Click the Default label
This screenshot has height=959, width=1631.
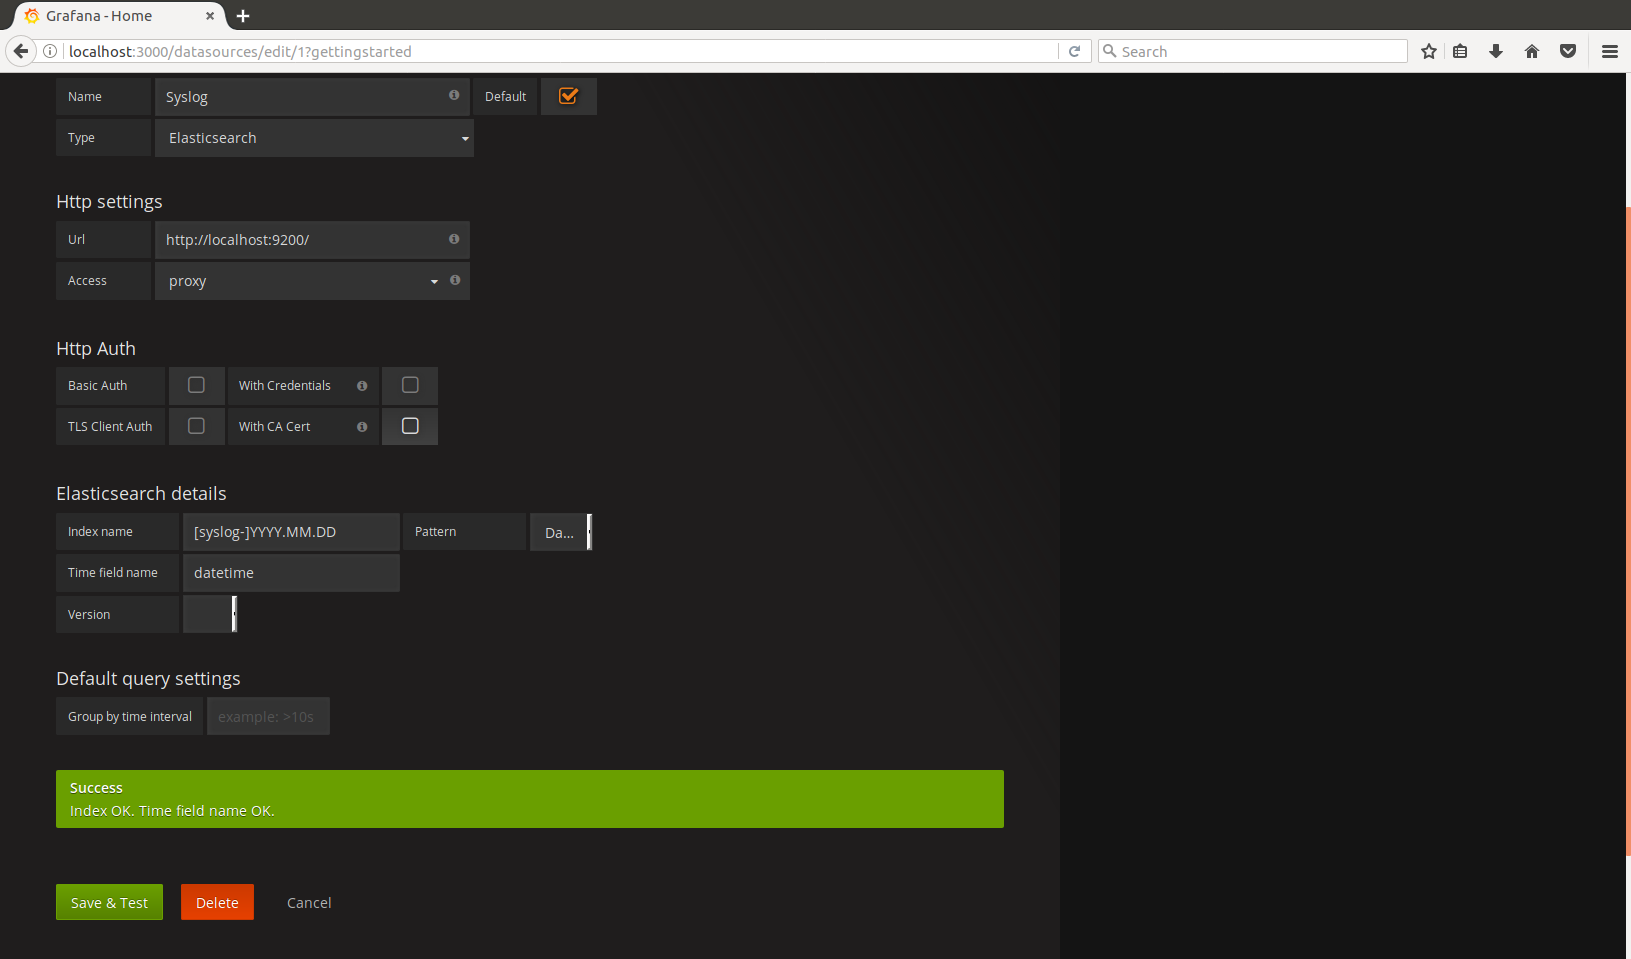[505, 97]
